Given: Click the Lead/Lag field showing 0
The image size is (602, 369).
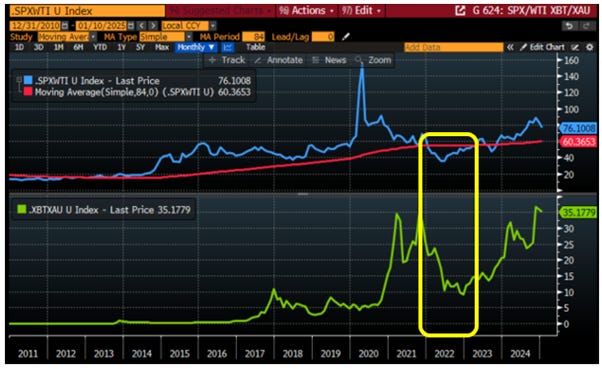Looking at the screenshot, I should click(323, 37).
